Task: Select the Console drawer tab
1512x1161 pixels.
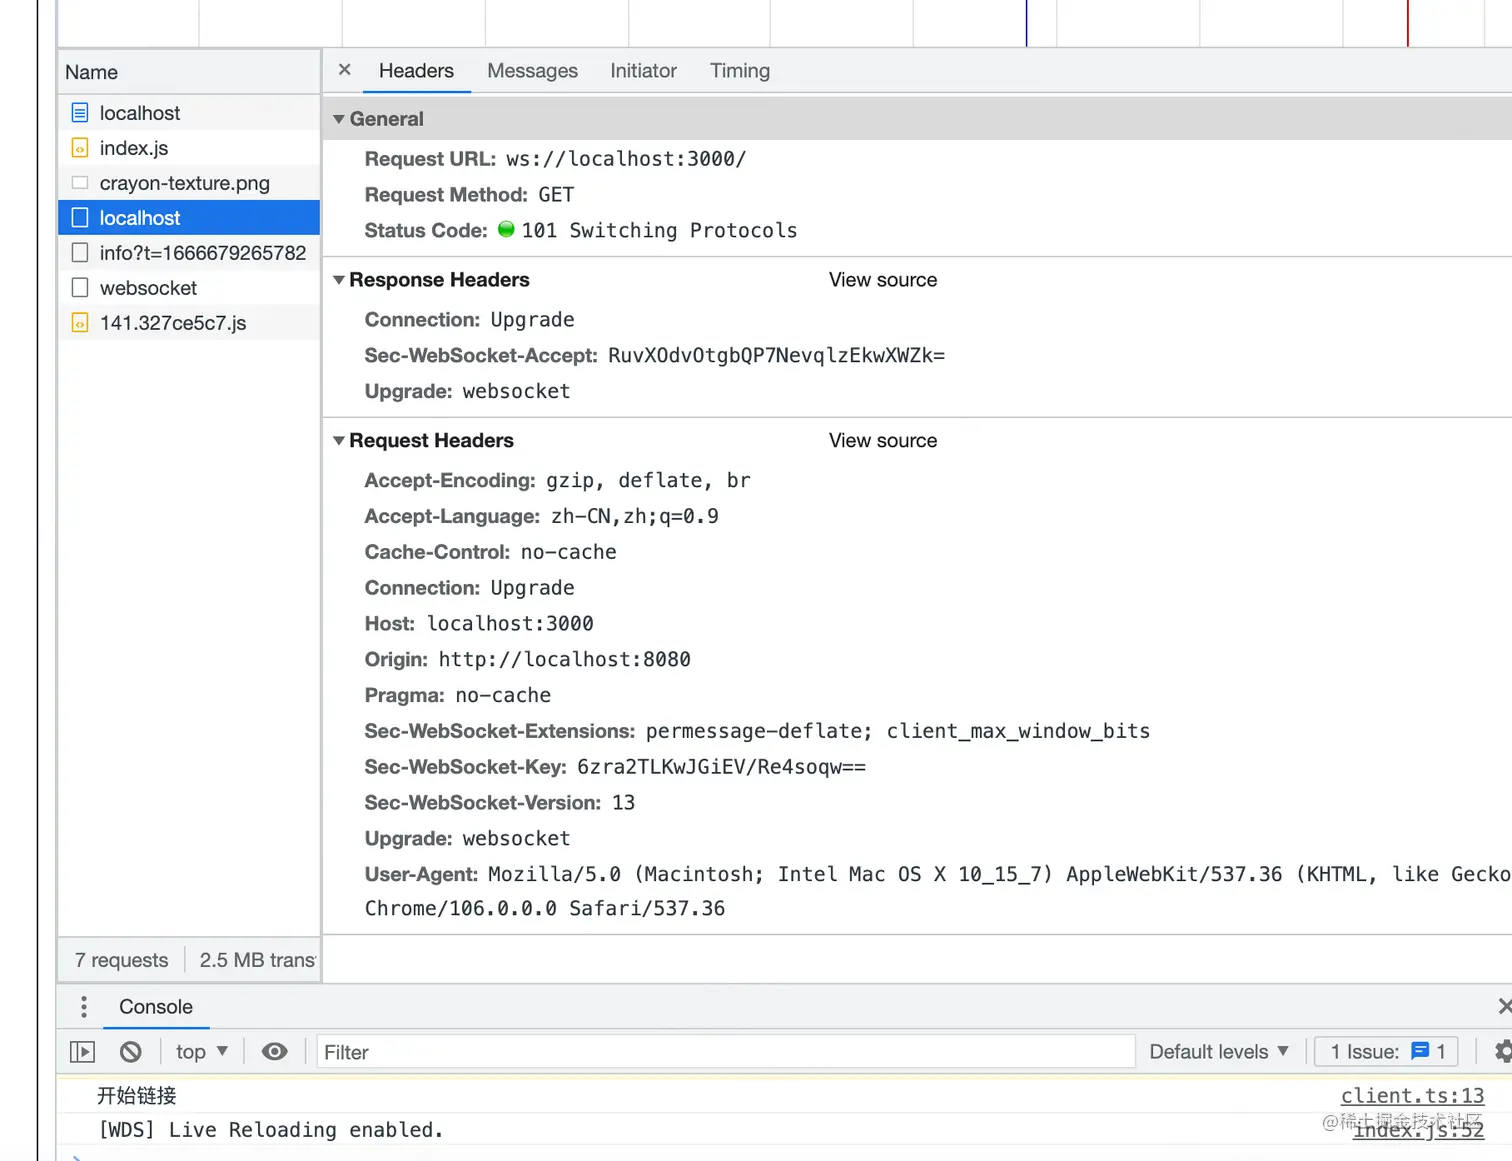Action: coord(156,1007)
